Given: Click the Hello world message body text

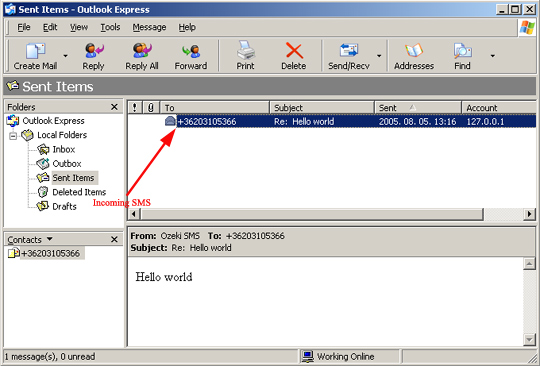Looking at the screenshot, I should pos(164,277).
